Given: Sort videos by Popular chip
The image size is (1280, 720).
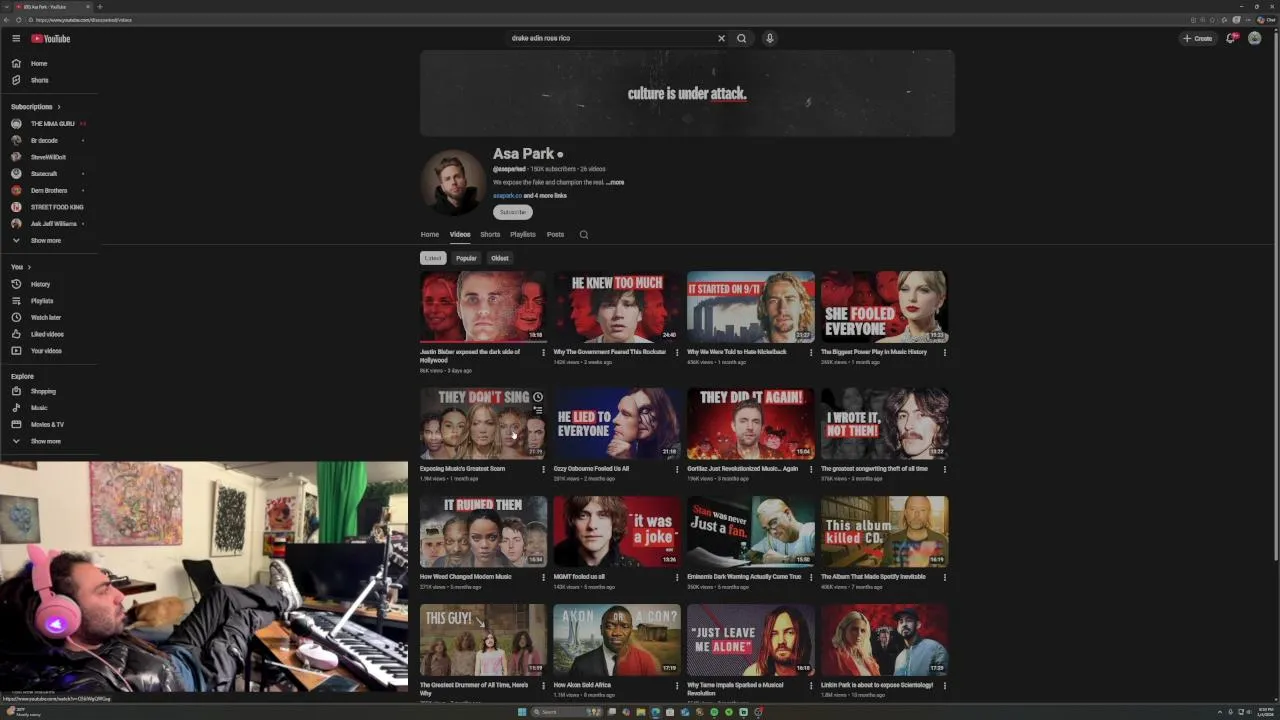Looking at the screenshot, I should [x=466, y=258].
